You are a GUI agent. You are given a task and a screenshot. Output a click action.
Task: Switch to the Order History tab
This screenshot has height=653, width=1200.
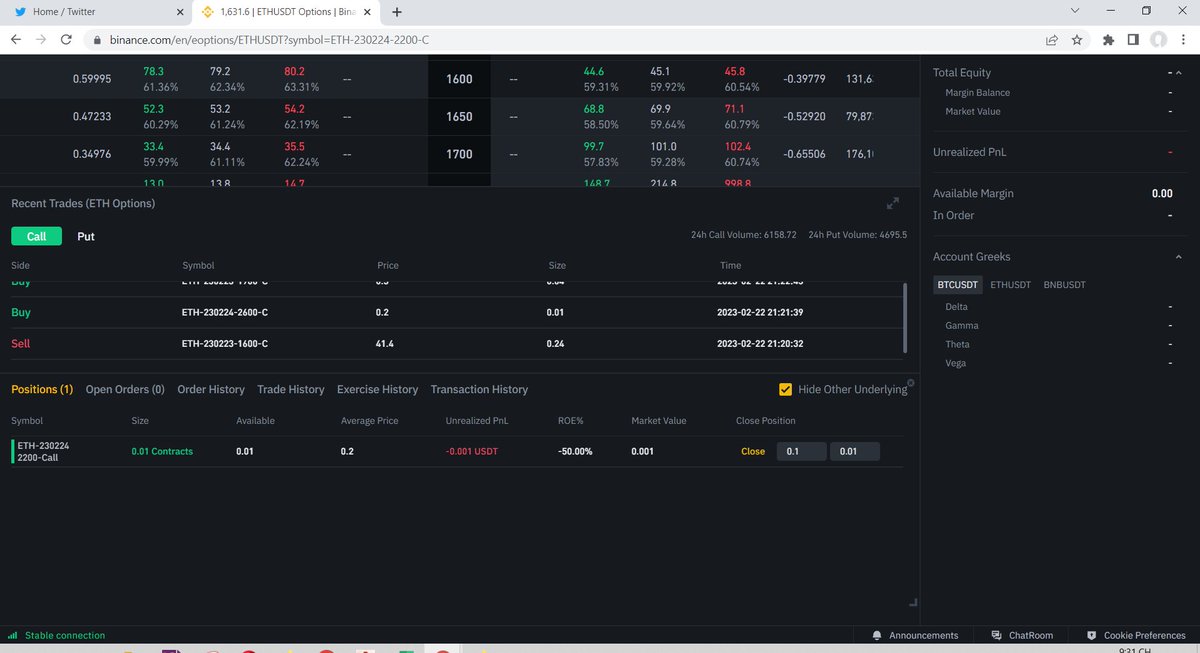click(x=211, y=389)
